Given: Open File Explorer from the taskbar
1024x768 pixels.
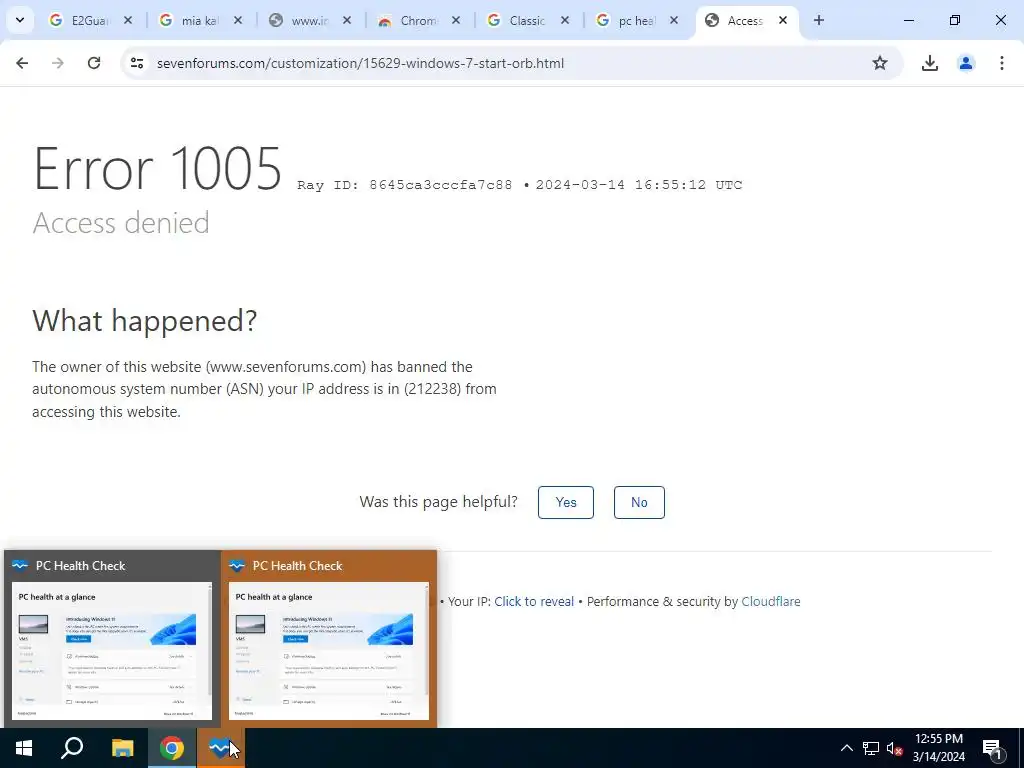Looking at the screenshot, I should [122, 748].
